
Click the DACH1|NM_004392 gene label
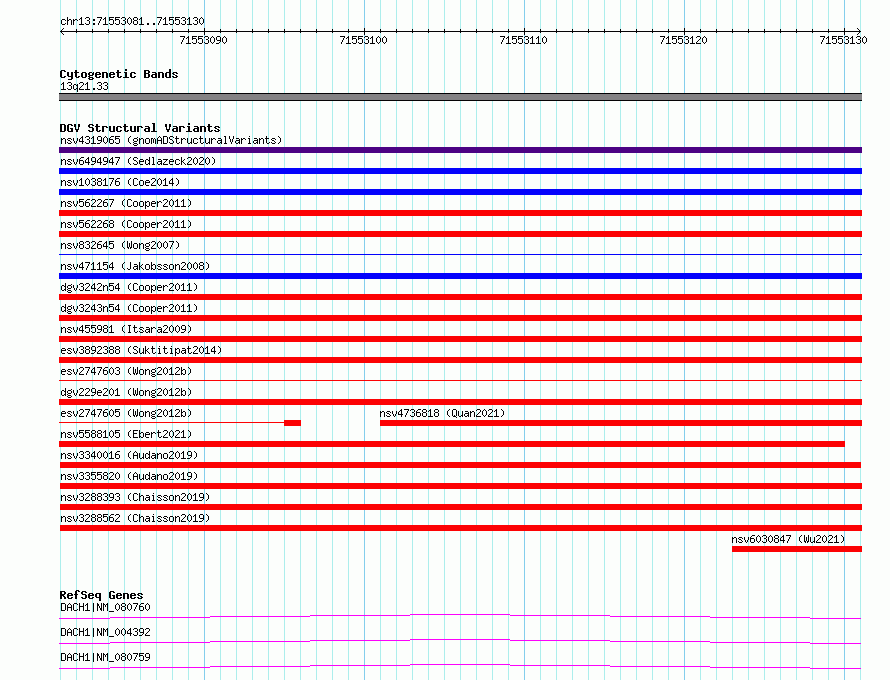pyautogui.click(x=105, y=632)
